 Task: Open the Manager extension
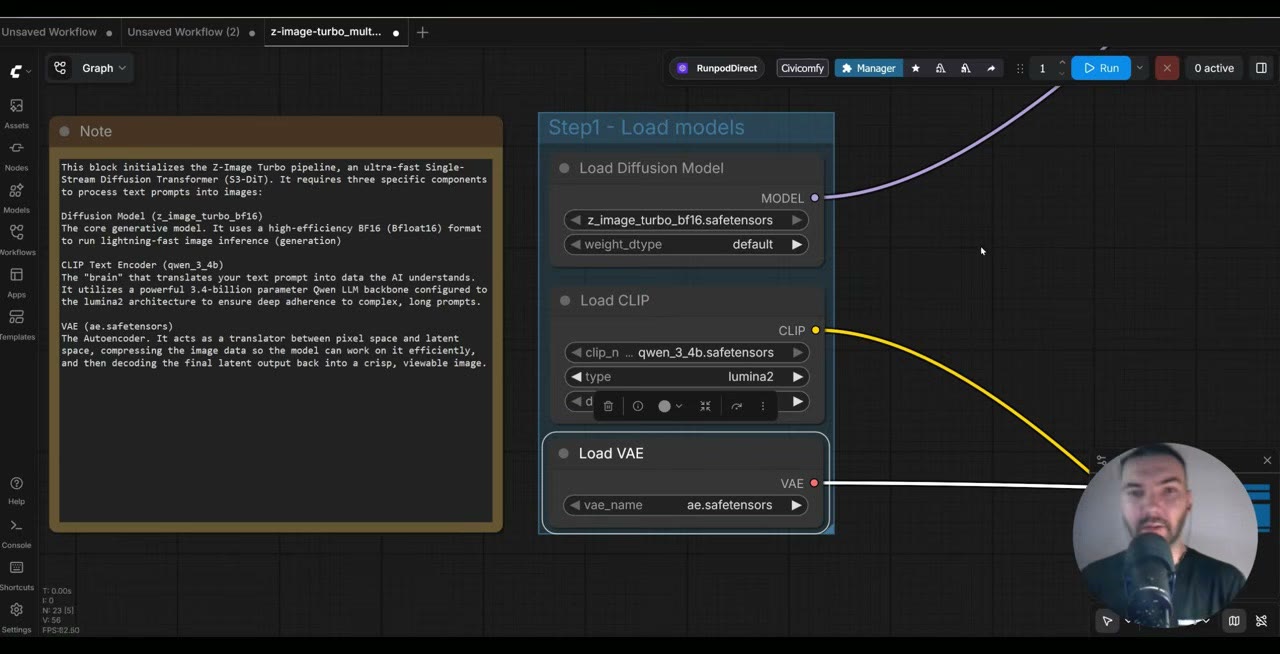point(868,68)
